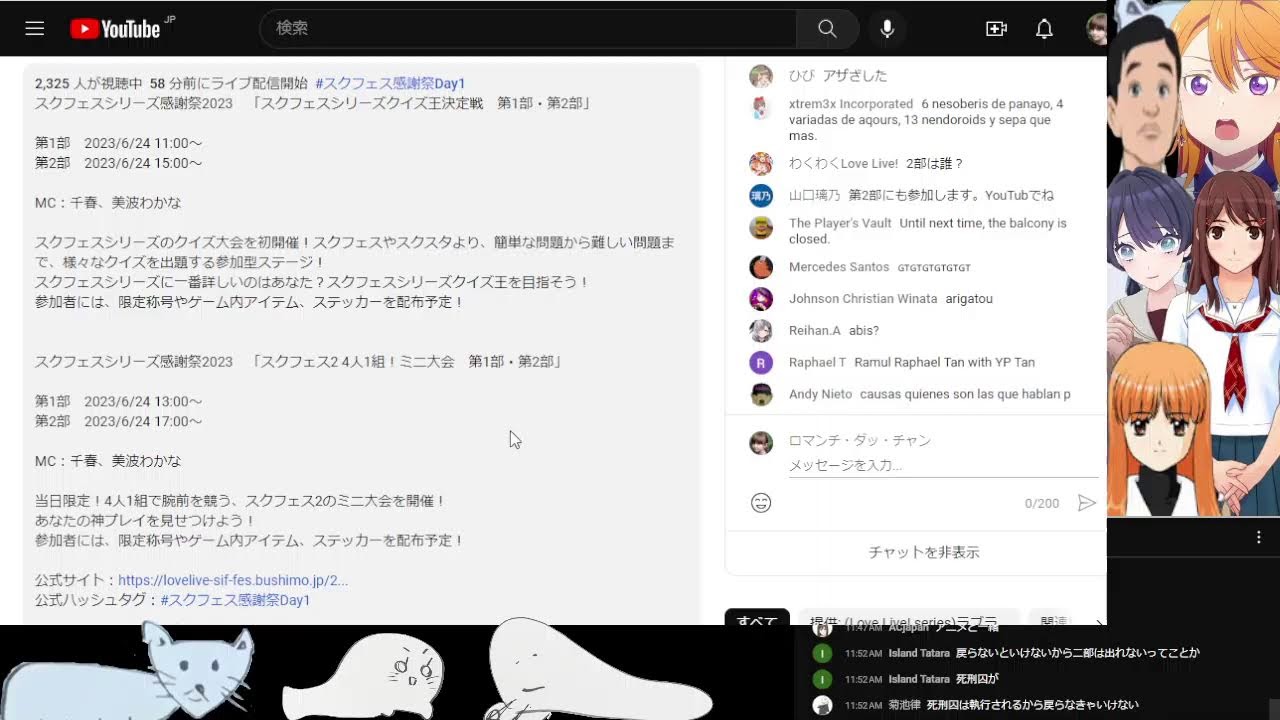Click the #スクフェス感謝祭Day1 hashtag at top
This screenshot has width=1280, height=720.
click(390, 83)
